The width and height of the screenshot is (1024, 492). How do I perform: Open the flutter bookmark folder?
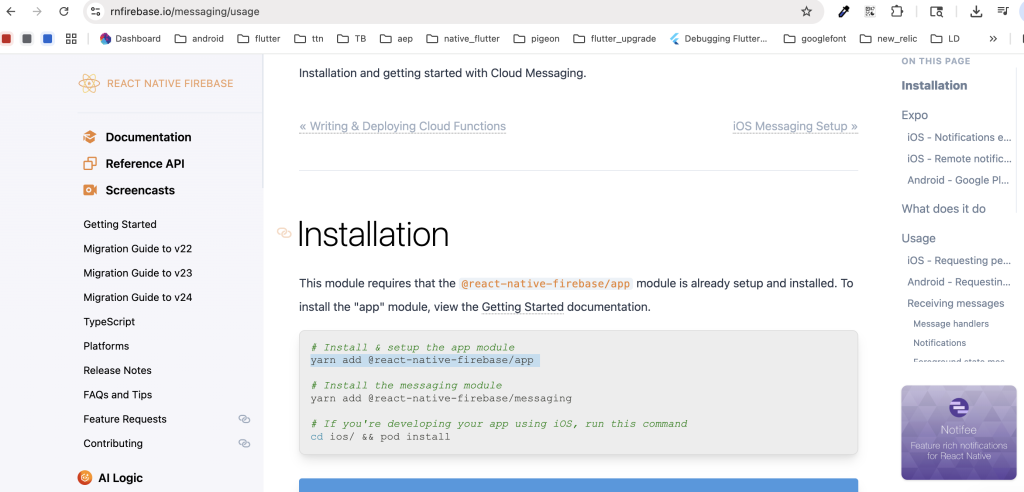point(259,39)
